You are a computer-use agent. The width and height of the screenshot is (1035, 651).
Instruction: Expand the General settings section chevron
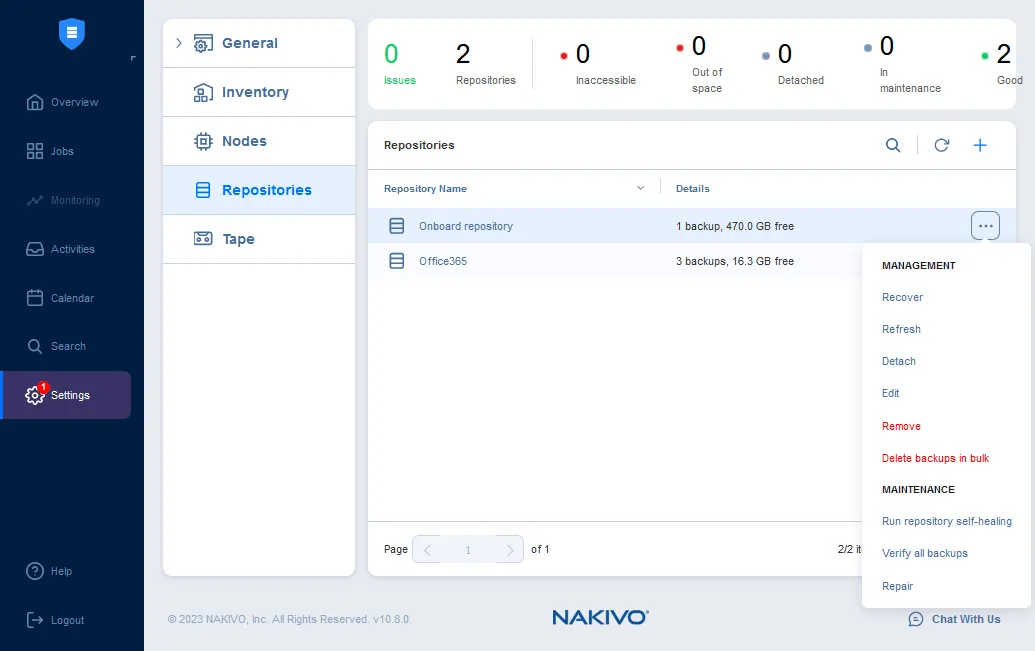click(179, 43)
